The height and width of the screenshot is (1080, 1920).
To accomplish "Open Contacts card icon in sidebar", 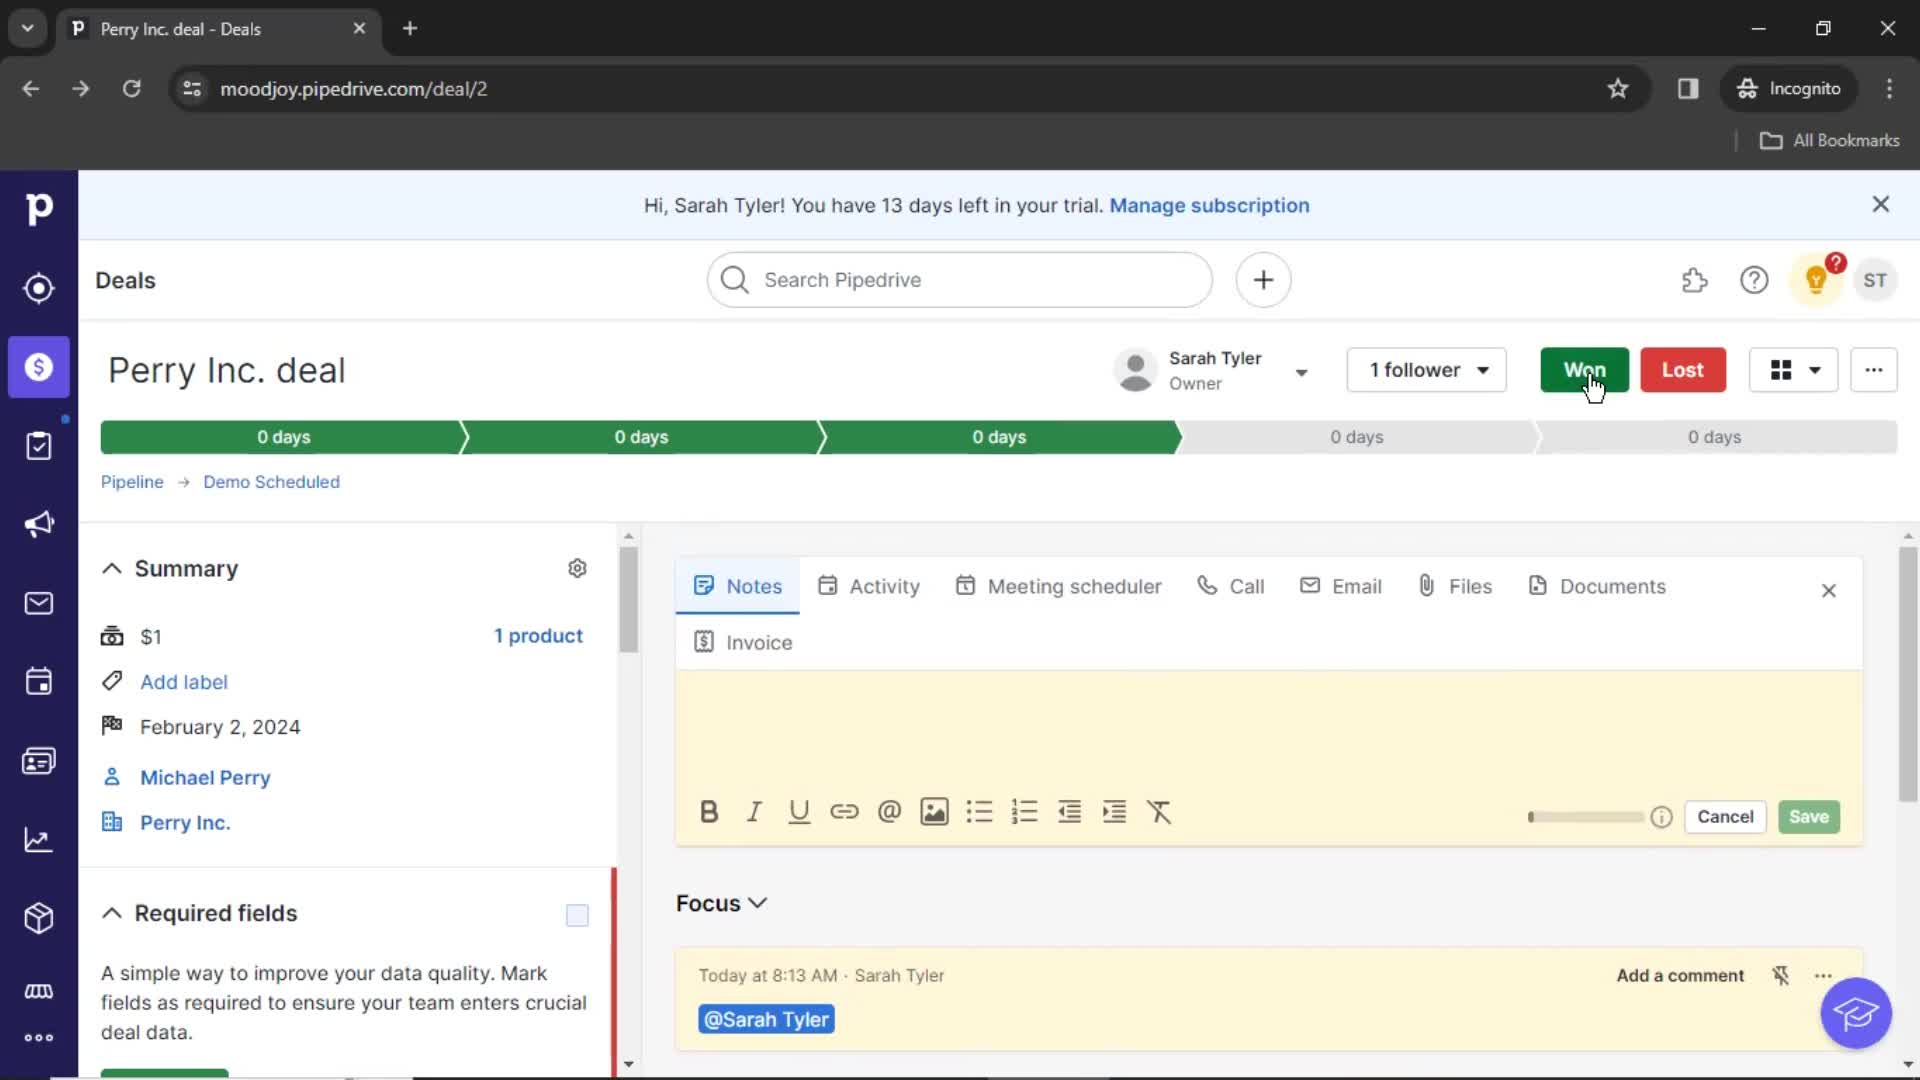I will (x=39, y=761).
